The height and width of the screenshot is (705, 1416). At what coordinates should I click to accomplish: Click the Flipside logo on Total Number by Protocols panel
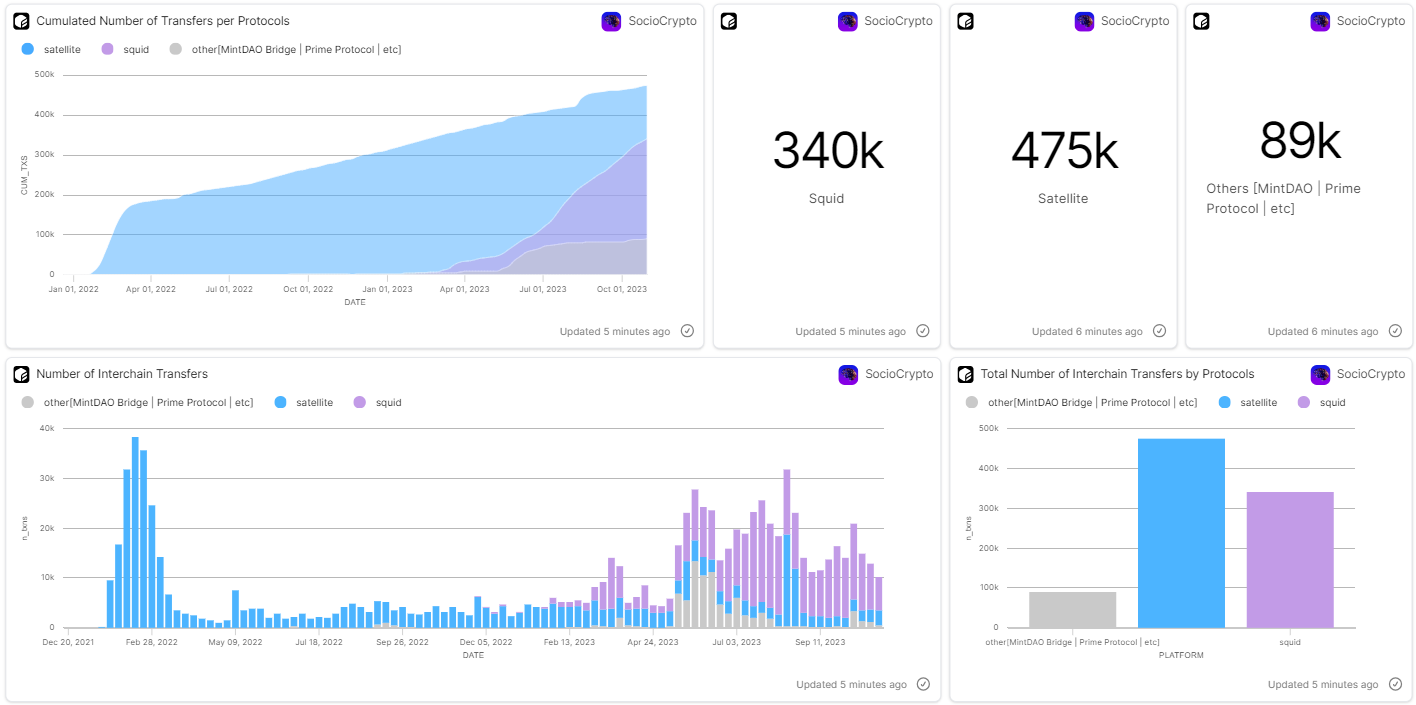965,374
